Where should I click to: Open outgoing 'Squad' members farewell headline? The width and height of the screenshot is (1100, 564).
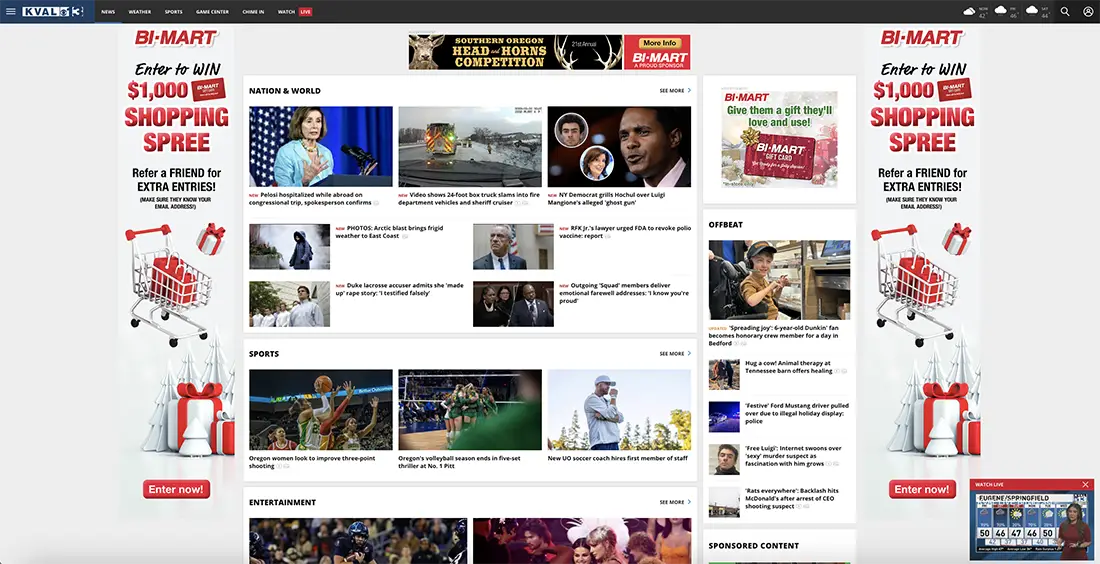click(624, 293)
